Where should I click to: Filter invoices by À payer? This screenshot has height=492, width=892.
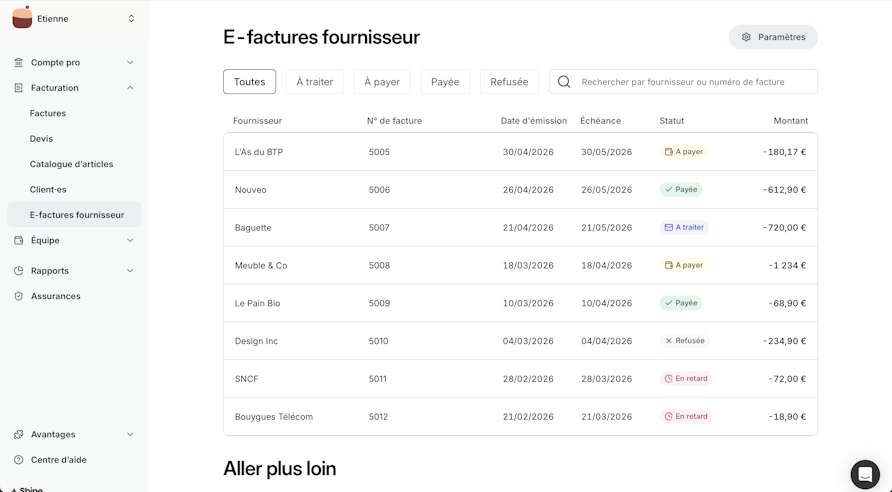coord(382,82)
